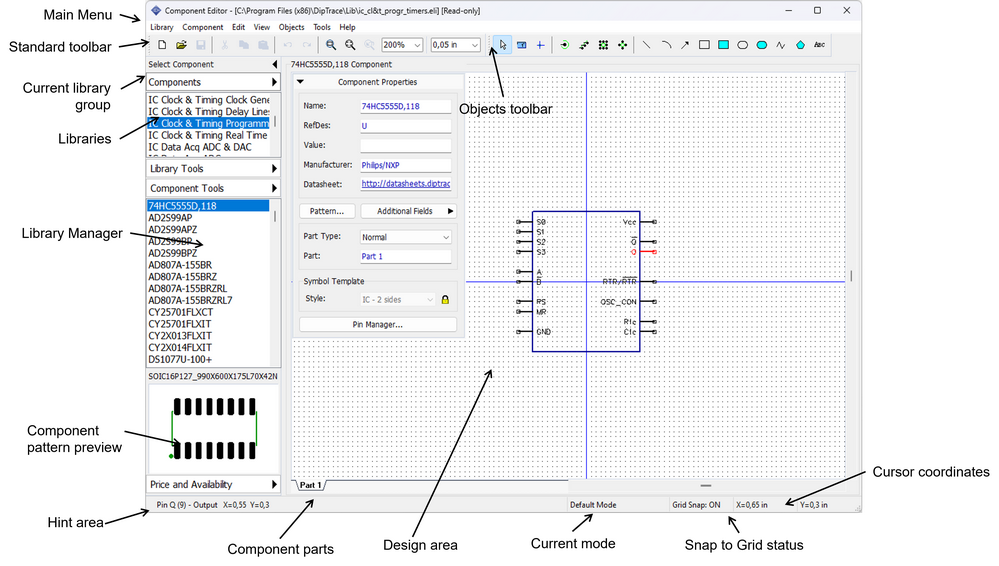This screenshot has height=566, width=999.
Task: Click the Manufacturer field Philips/NXP
Action: [x=405, y=165]
